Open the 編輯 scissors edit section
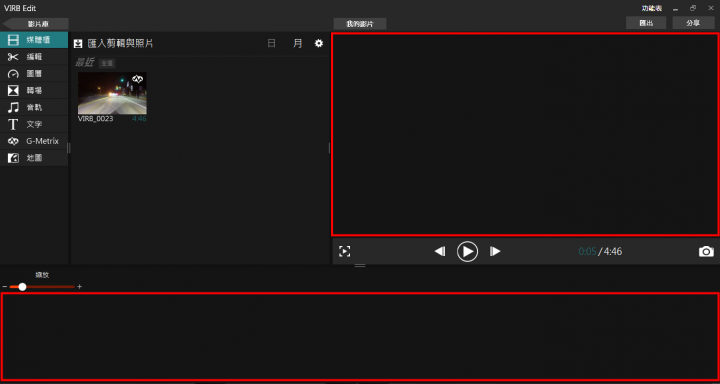 (x=34, y=57)
